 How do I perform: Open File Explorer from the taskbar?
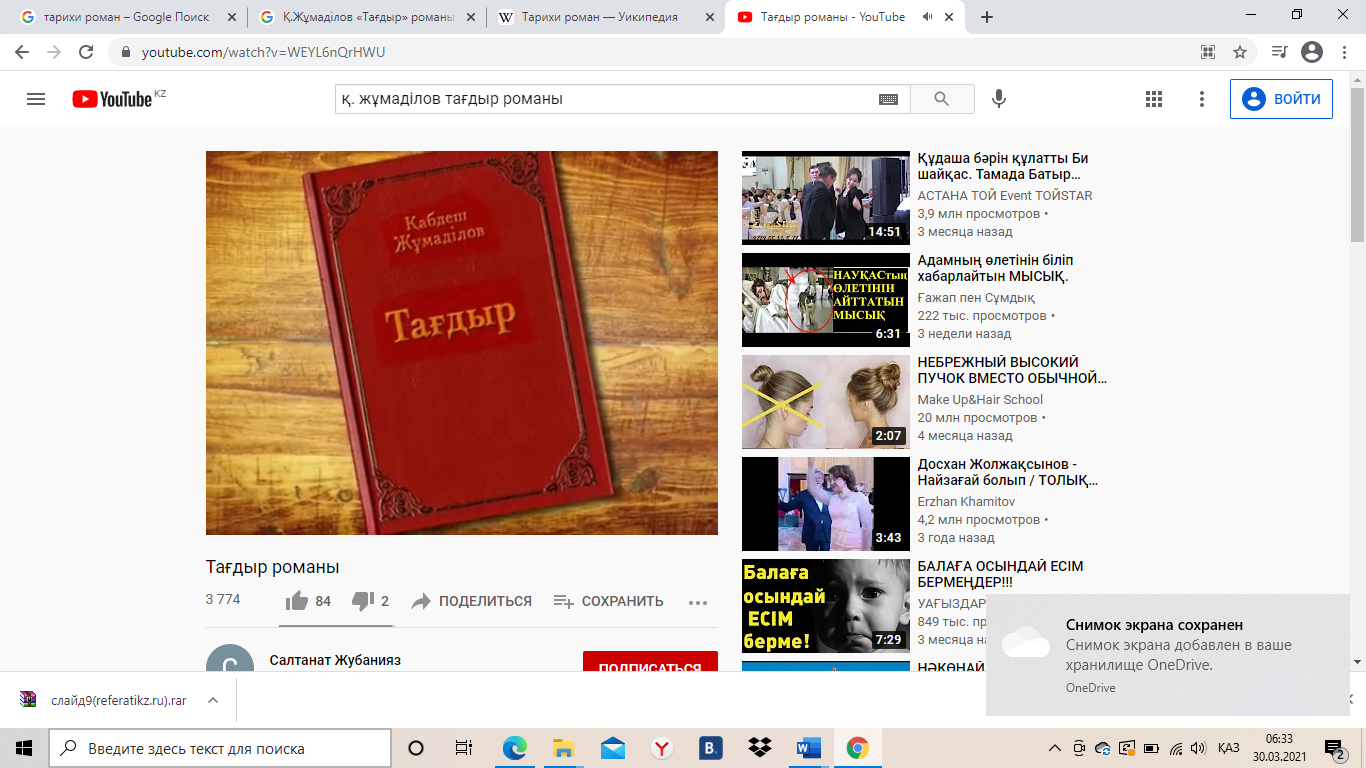click(564, 748)
